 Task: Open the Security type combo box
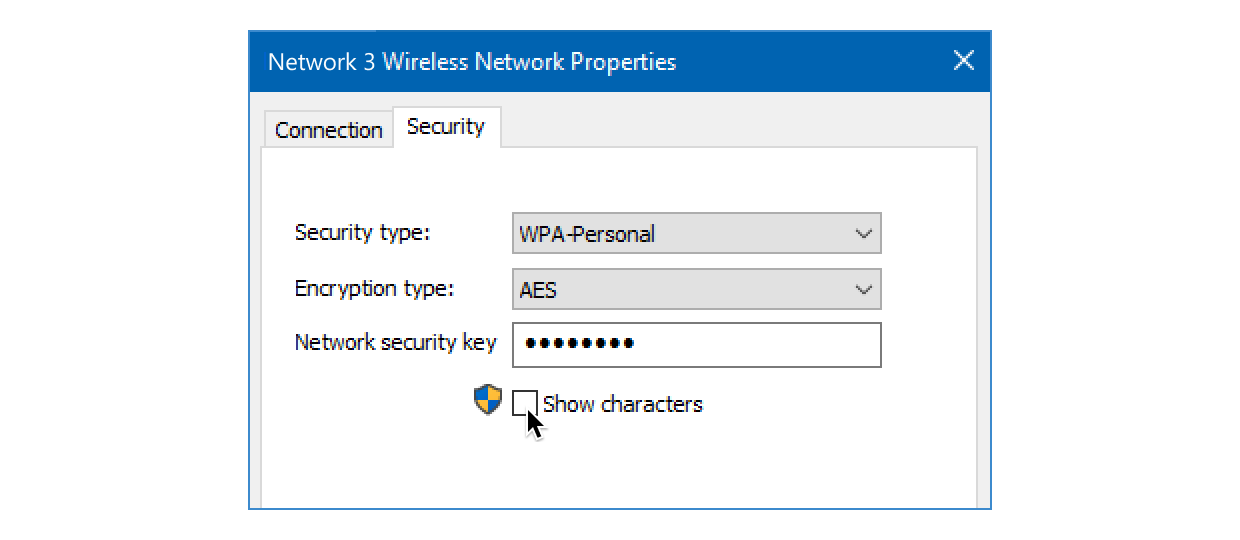[x=696, y=234]
